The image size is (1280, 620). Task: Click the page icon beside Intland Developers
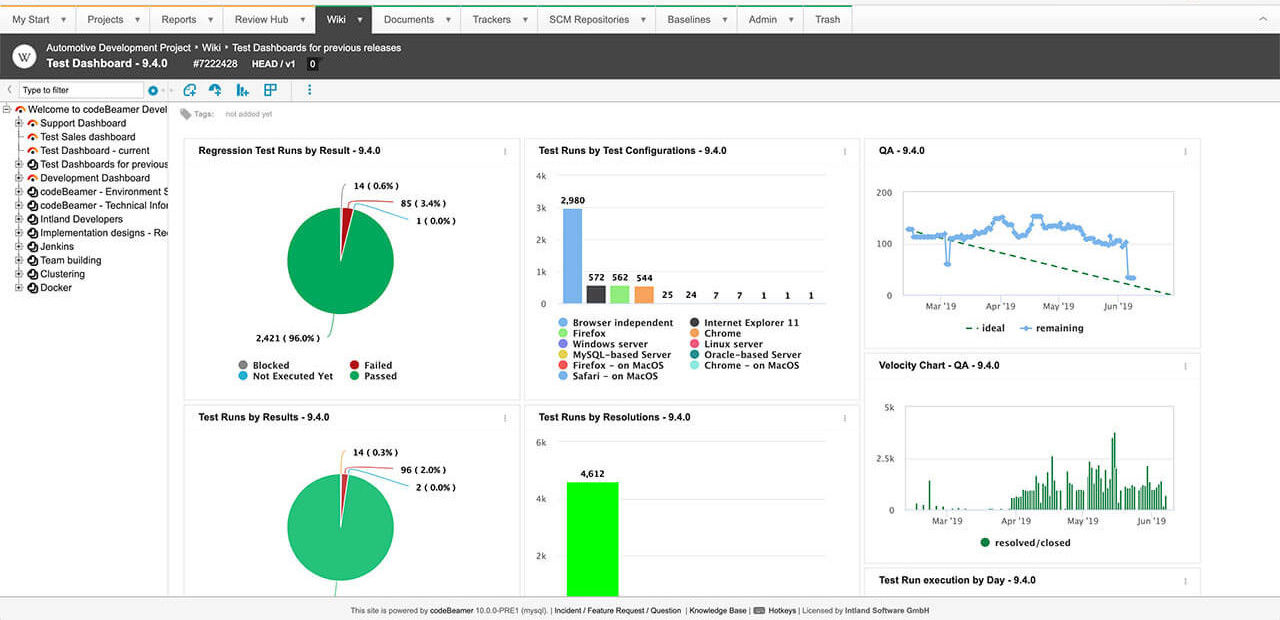(32, 219)
